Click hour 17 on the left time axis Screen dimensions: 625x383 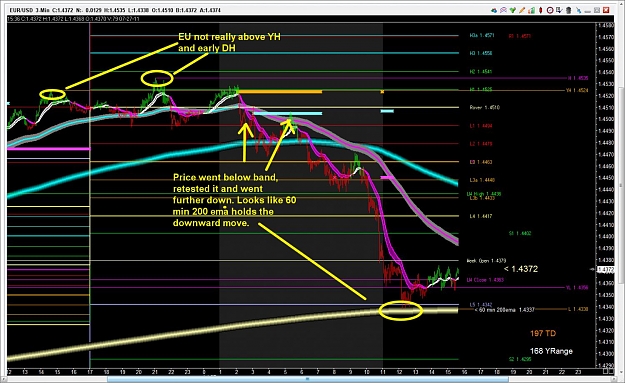(x=90, y=372)
